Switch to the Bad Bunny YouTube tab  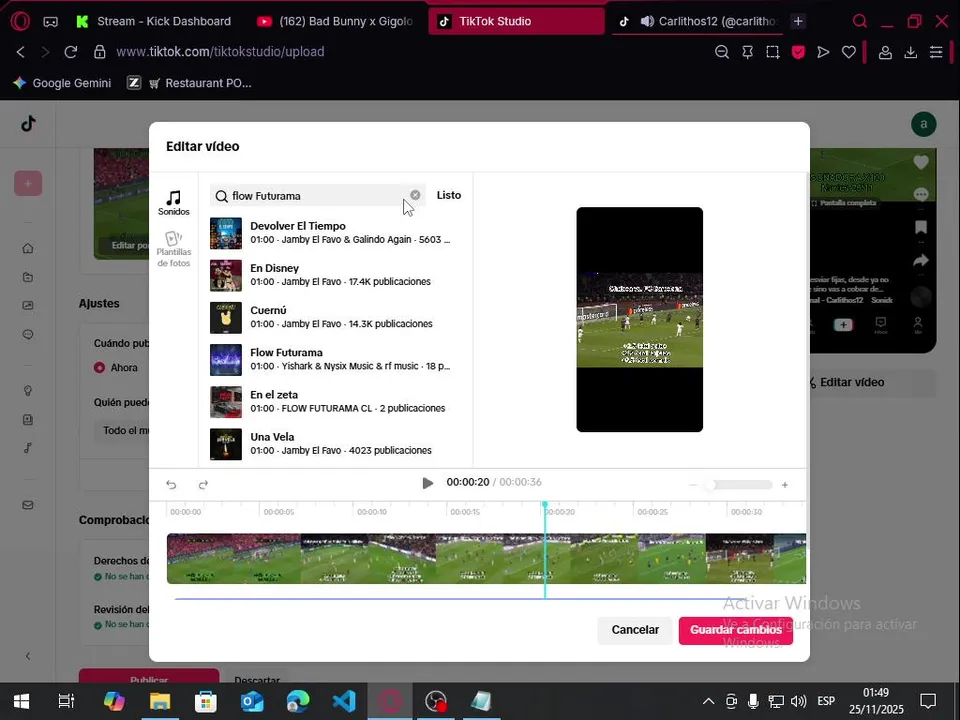(x=336, y=21)
